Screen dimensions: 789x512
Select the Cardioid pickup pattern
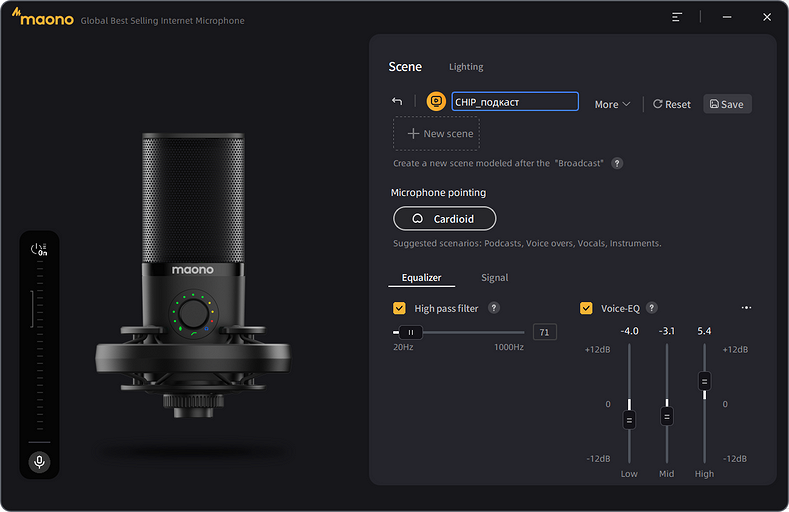click(x=445, y=219)
